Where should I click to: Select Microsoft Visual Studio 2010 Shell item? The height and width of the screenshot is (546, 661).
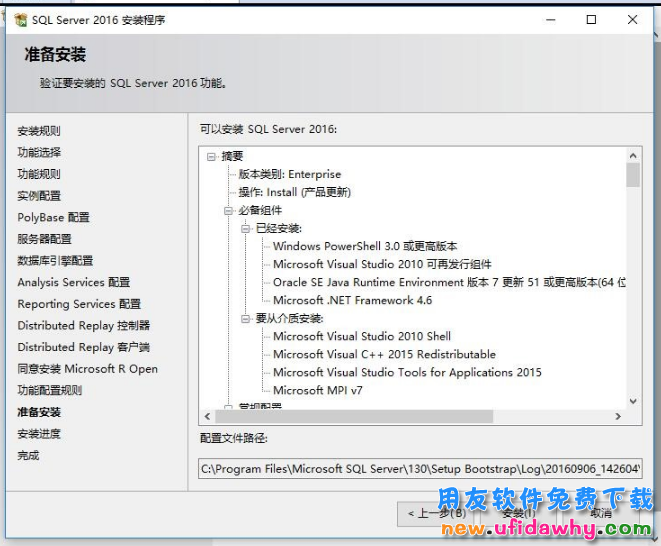361,336
